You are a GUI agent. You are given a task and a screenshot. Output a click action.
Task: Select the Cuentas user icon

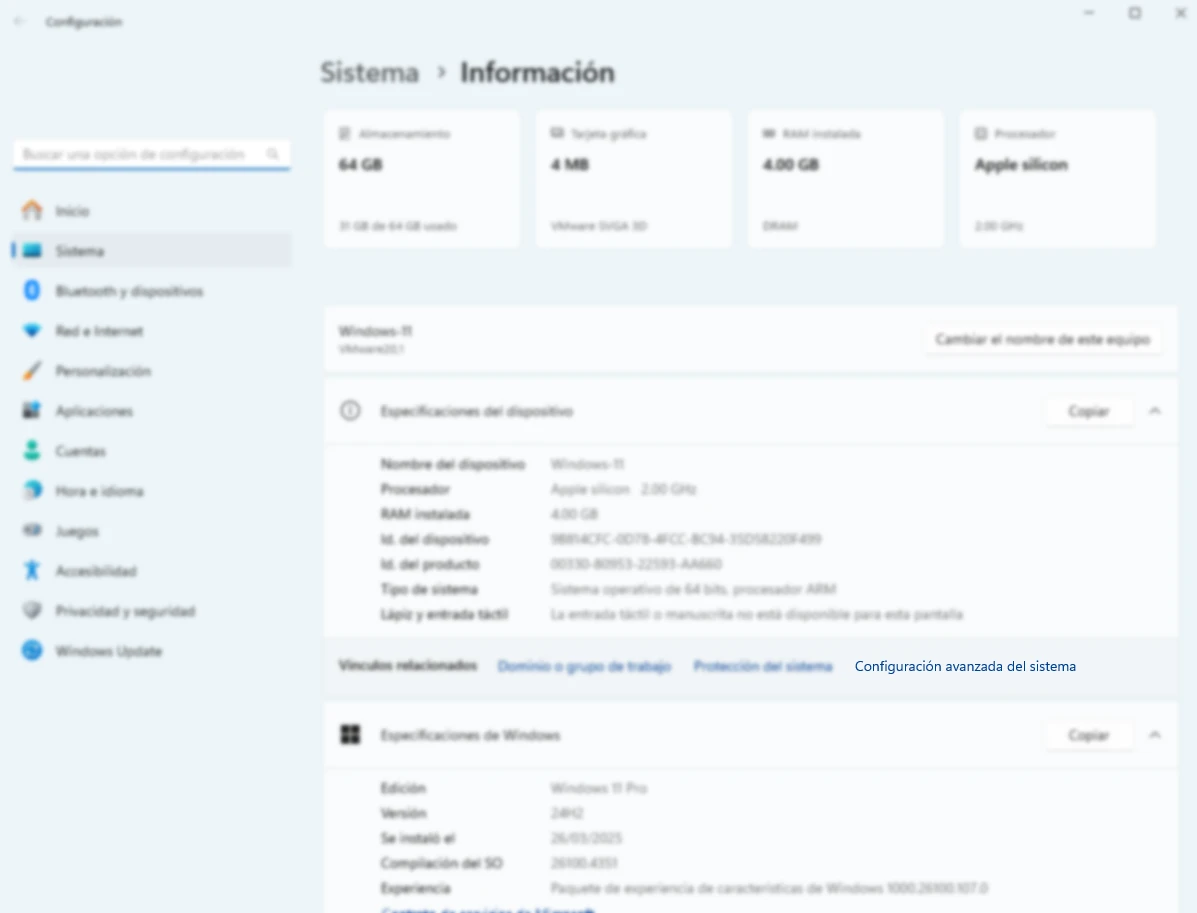(x=33, y=451)
